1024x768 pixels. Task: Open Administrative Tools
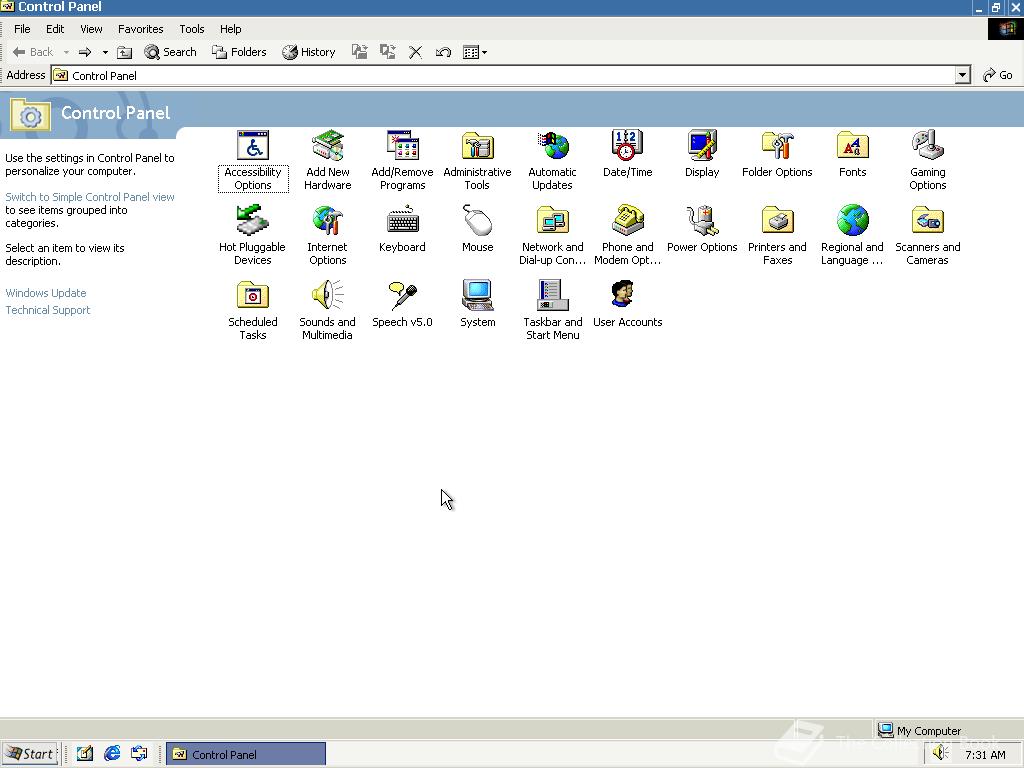pyautogui.click(x=477, y=160)
